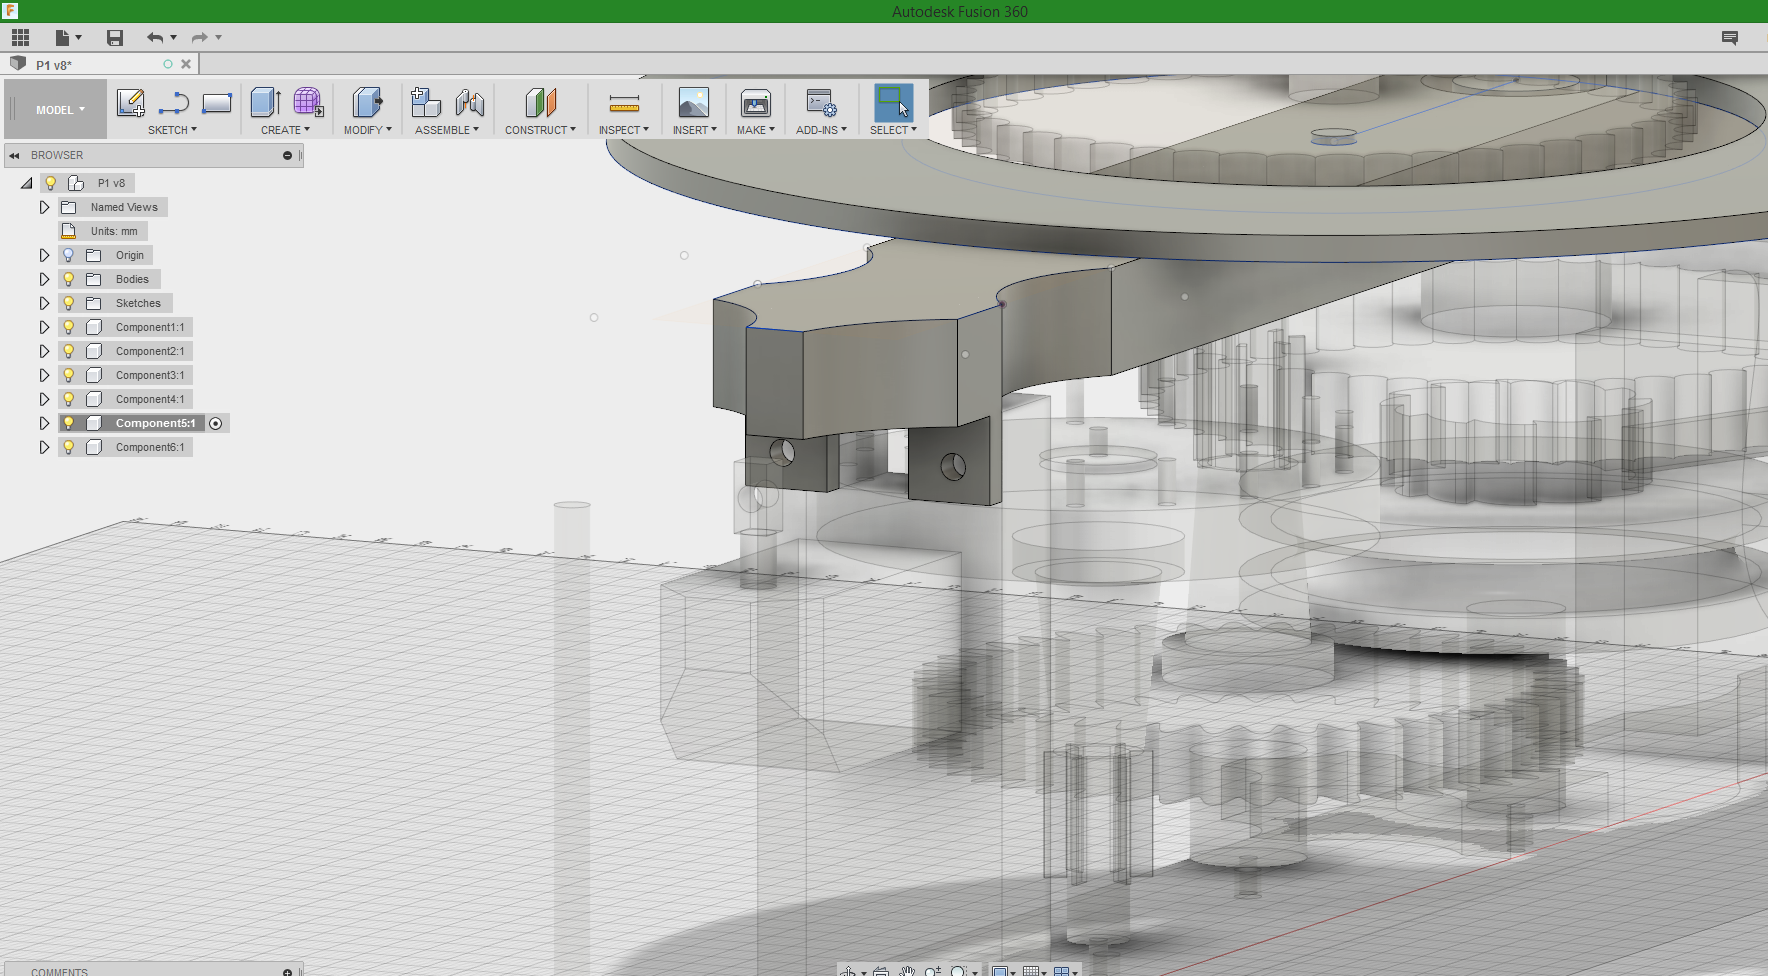Toggle Origin folder visibility lightbulb
1768x976 pixels.
69,255
